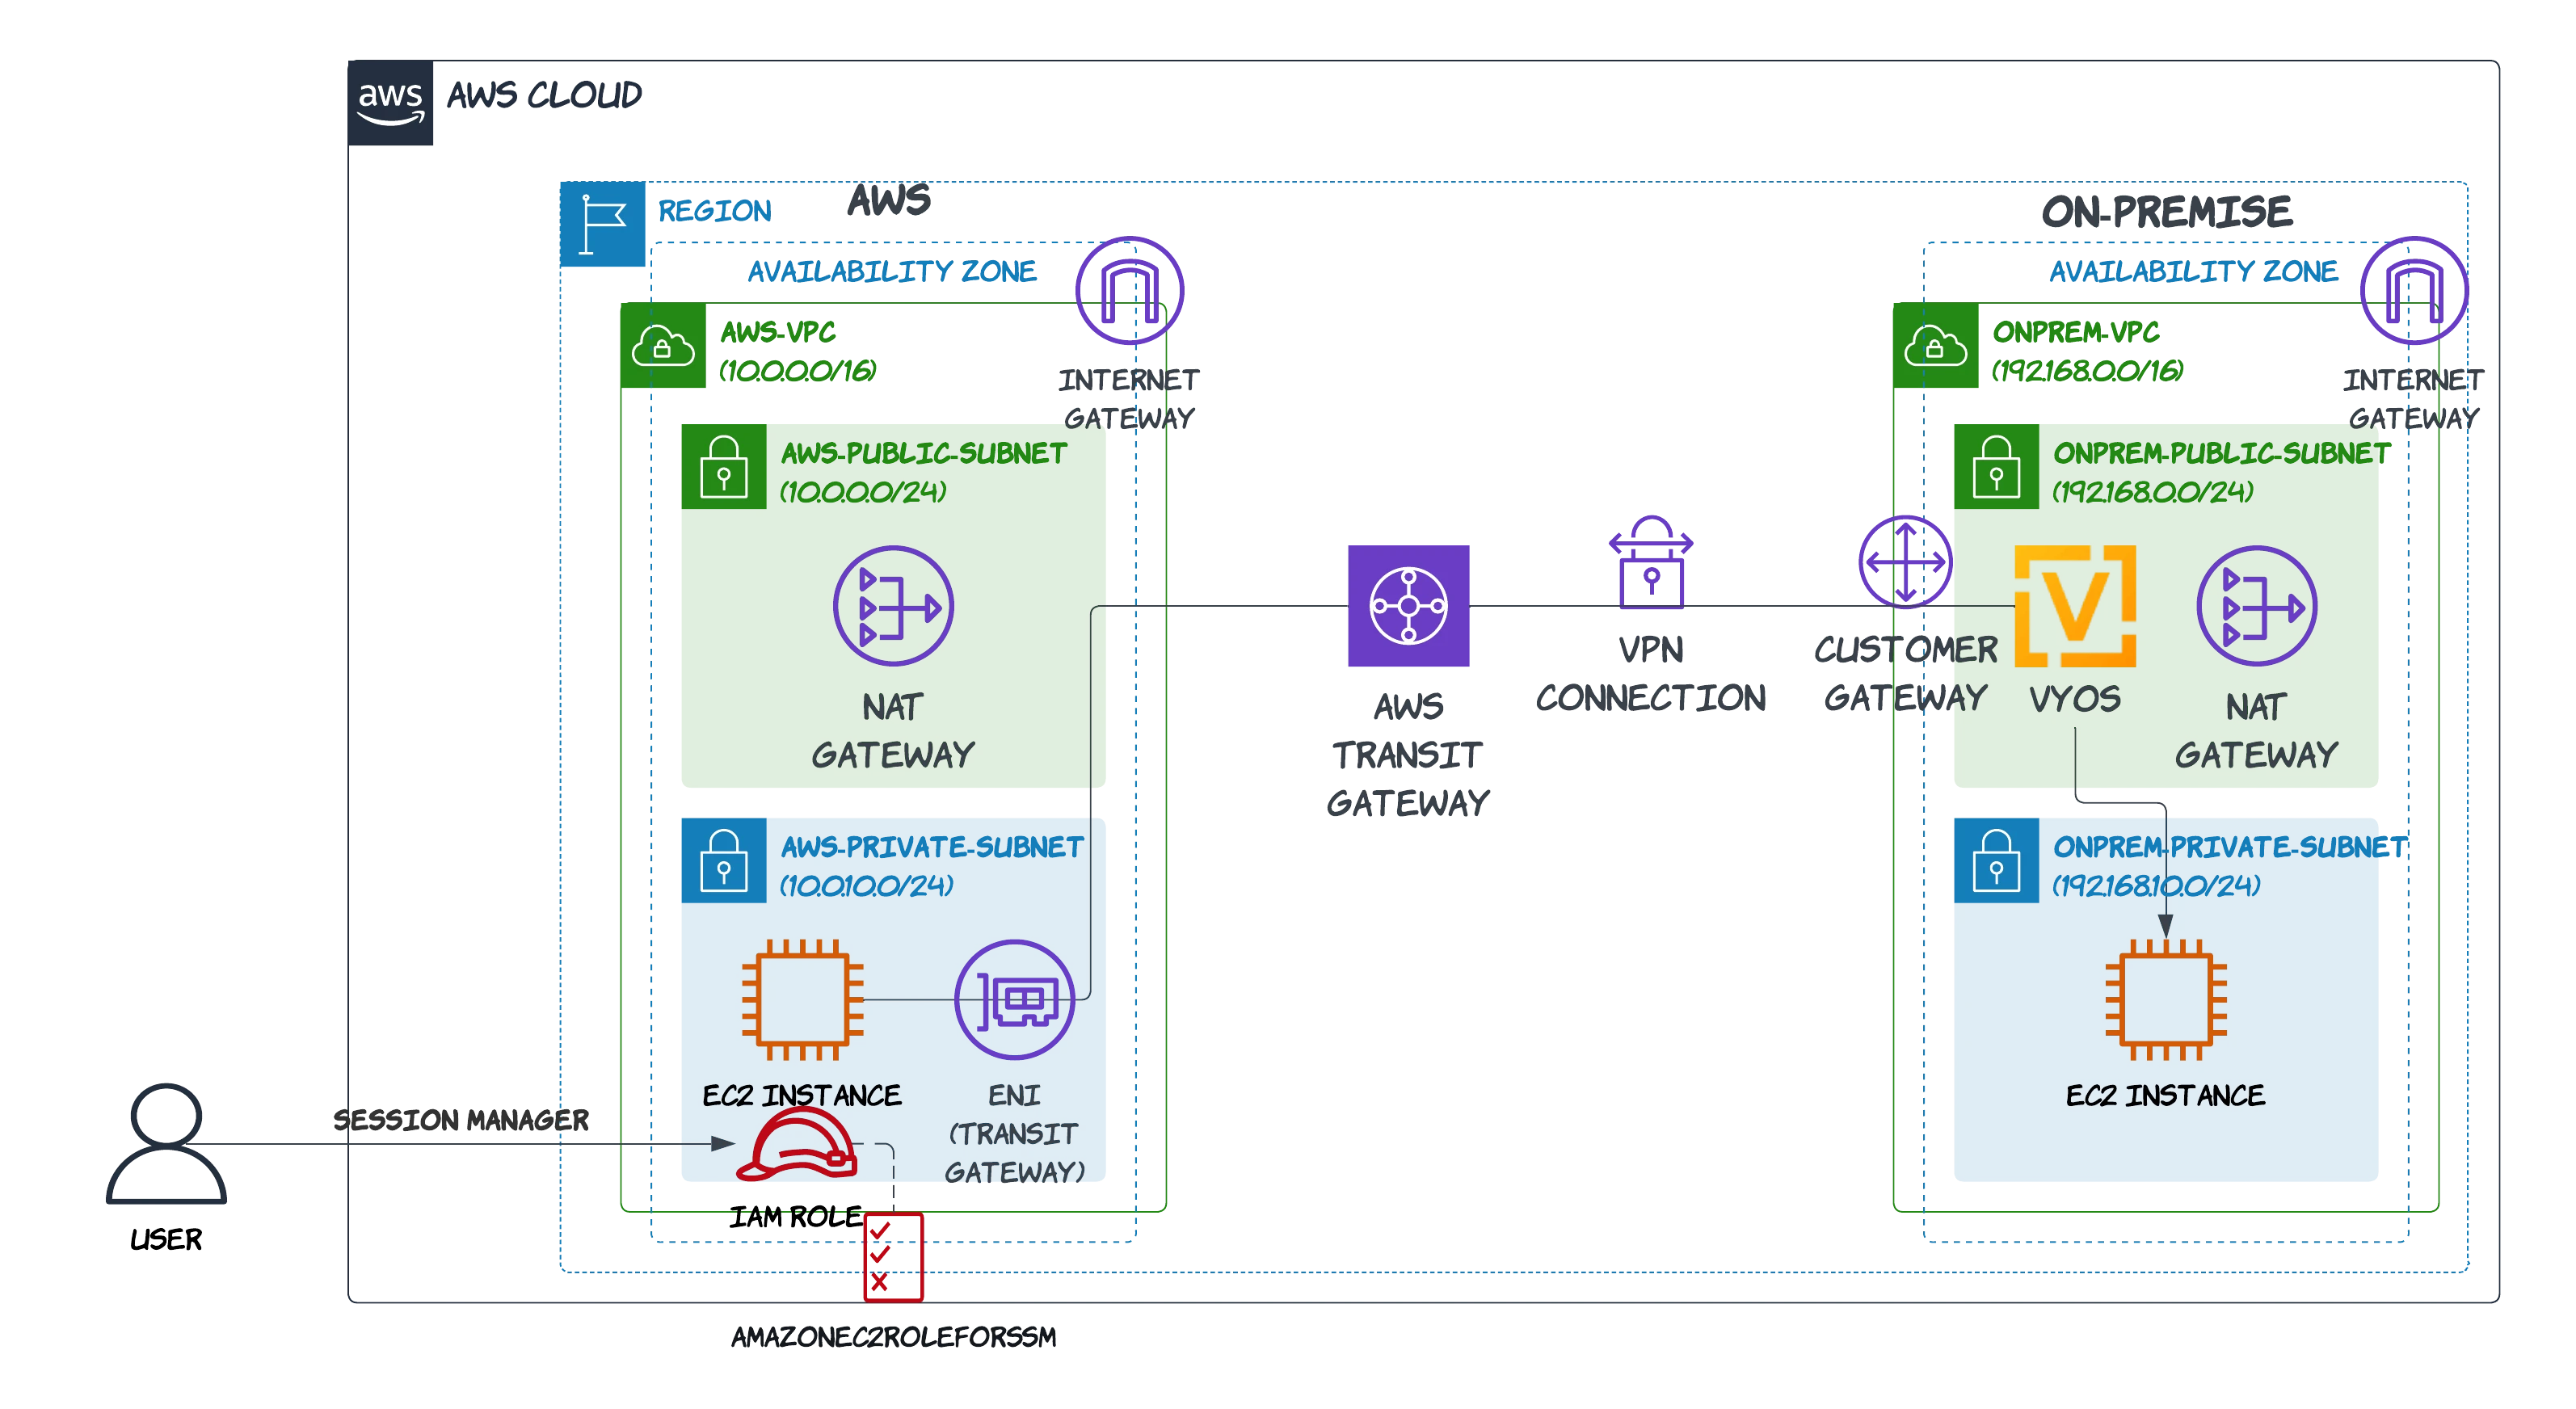The height and width of the screenshot is (1409, 2576).
Task: Click the CUSTOMER GATEWAY label
Action: pyautogui.click(x=1905, y=674)
